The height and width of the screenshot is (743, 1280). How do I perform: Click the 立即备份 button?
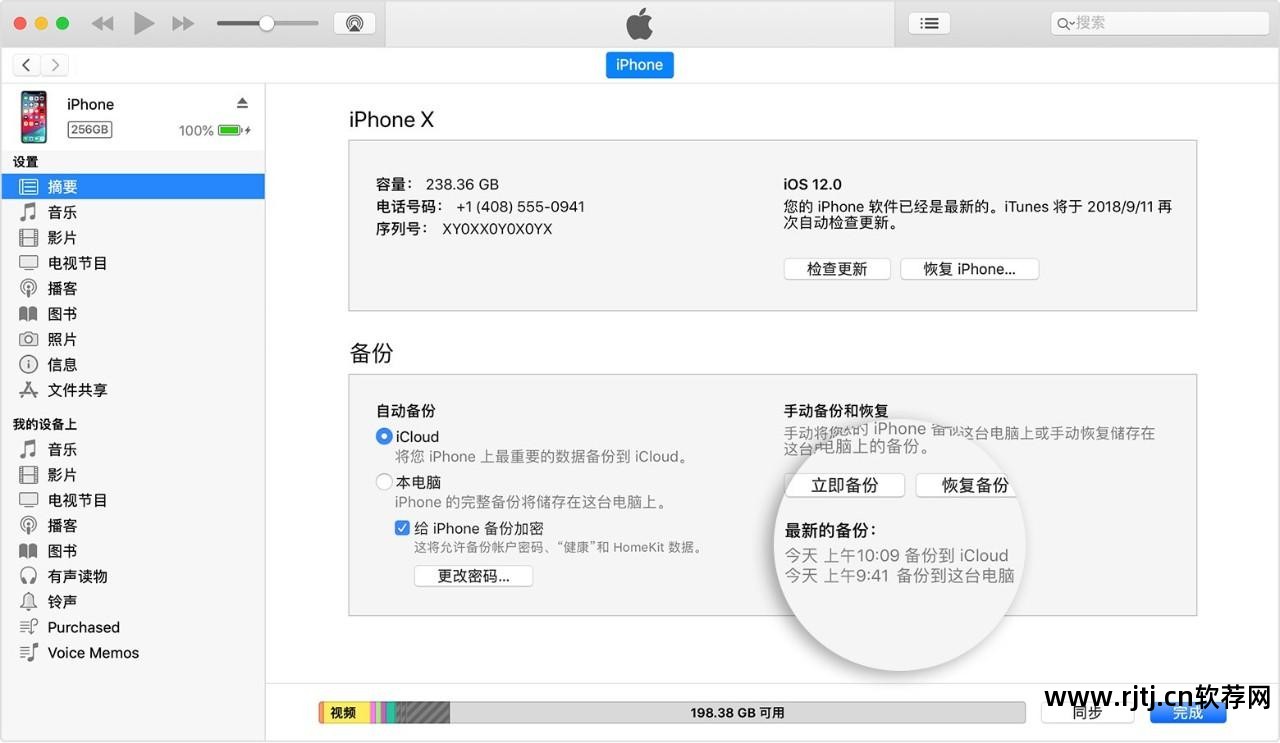point(845,485)
